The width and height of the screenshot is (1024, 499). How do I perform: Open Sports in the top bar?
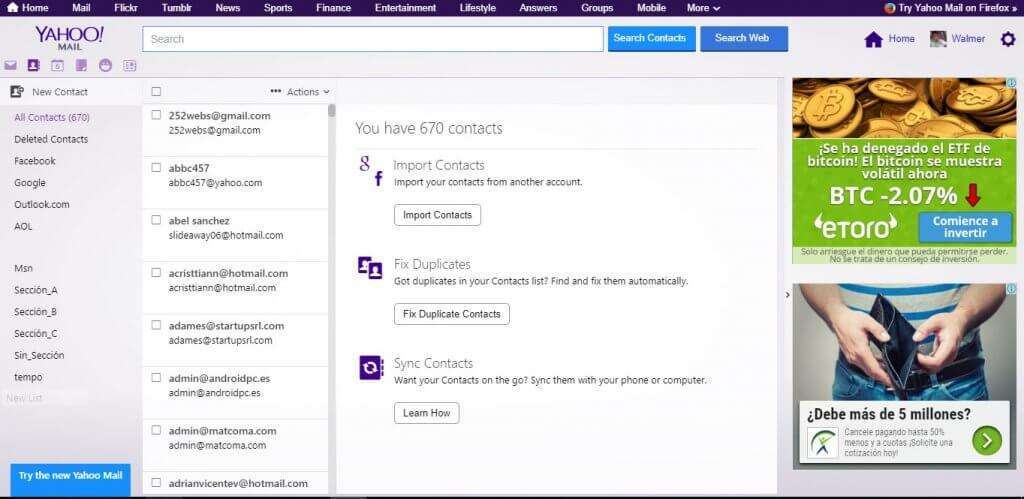click(278, 8)
